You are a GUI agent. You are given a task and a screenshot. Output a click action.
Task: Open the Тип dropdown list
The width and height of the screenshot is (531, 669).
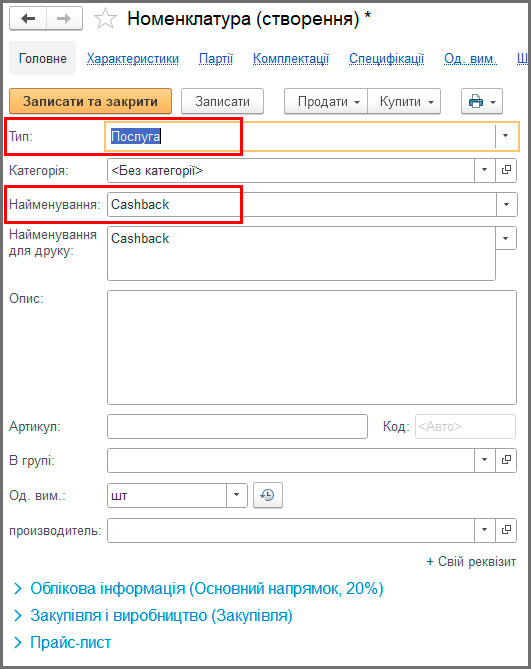506,136
